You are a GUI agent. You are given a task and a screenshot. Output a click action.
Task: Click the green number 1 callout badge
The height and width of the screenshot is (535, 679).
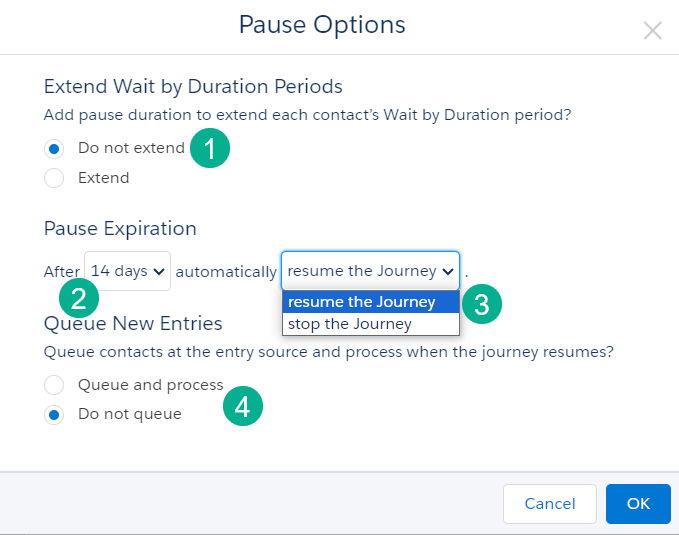click(210, 149)
